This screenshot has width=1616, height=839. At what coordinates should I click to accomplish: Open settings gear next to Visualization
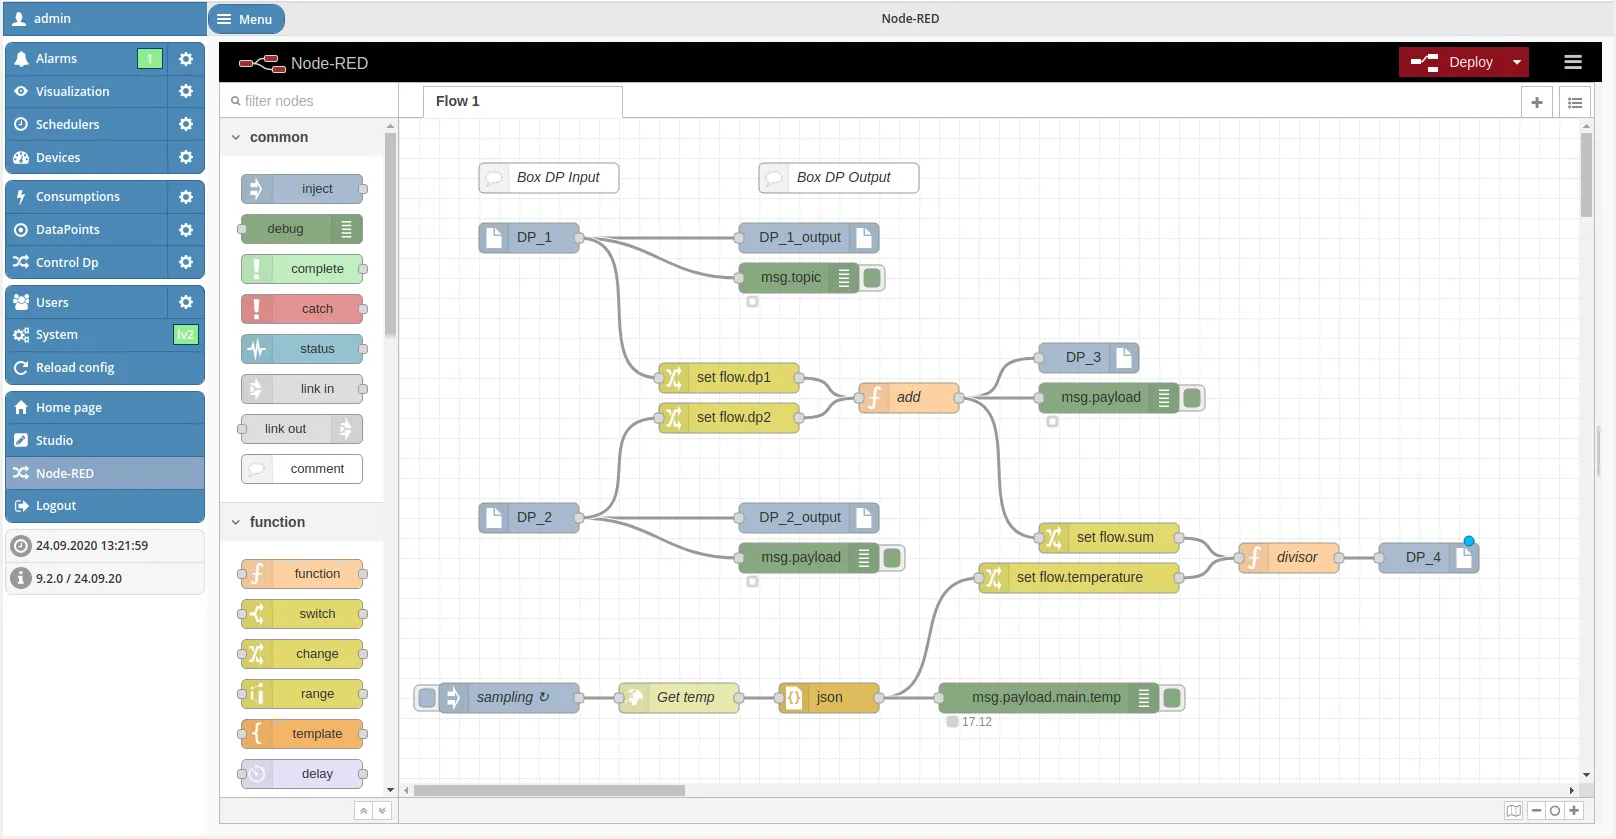[x=186, y=91]
